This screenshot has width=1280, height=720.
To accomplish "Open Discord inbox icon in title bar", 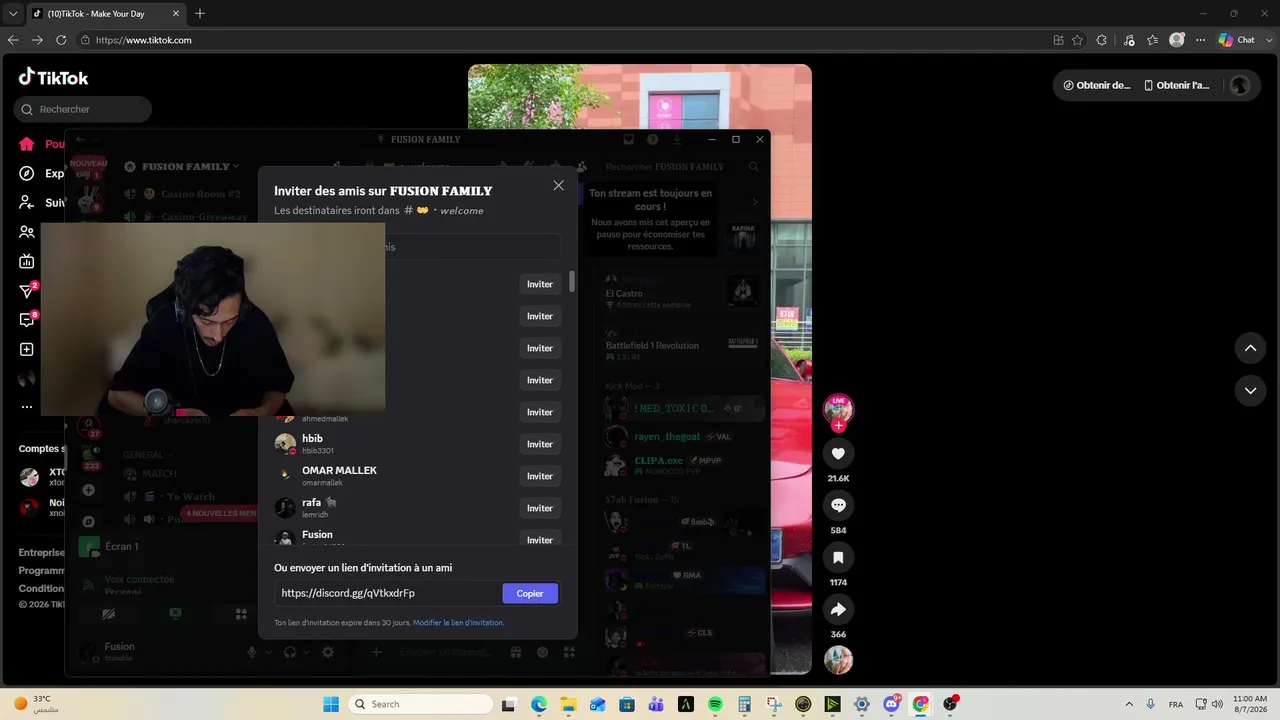I will pyautogui.click(x=628, y=140).
